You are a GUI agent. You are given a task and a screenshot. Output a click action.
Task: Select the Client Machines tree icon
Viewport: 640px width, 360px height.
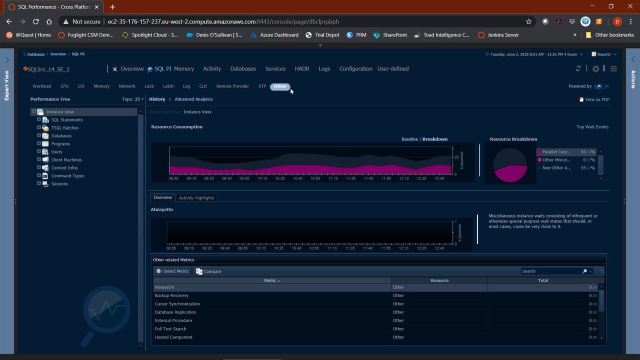pyautogui.click(x=45, y=160)
